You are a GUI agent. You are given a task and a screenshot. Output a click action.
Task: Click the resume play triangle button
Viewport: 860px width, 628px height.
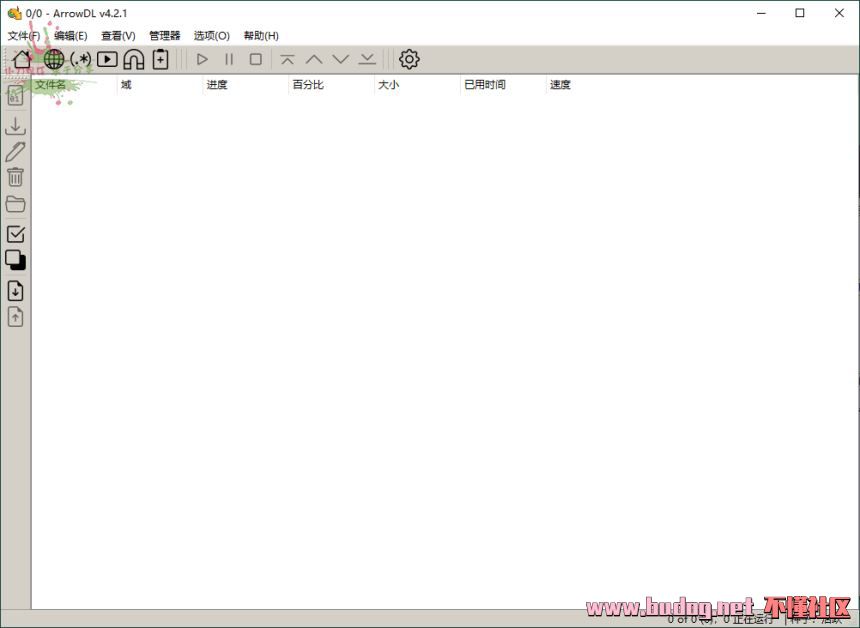click(202, 59)
